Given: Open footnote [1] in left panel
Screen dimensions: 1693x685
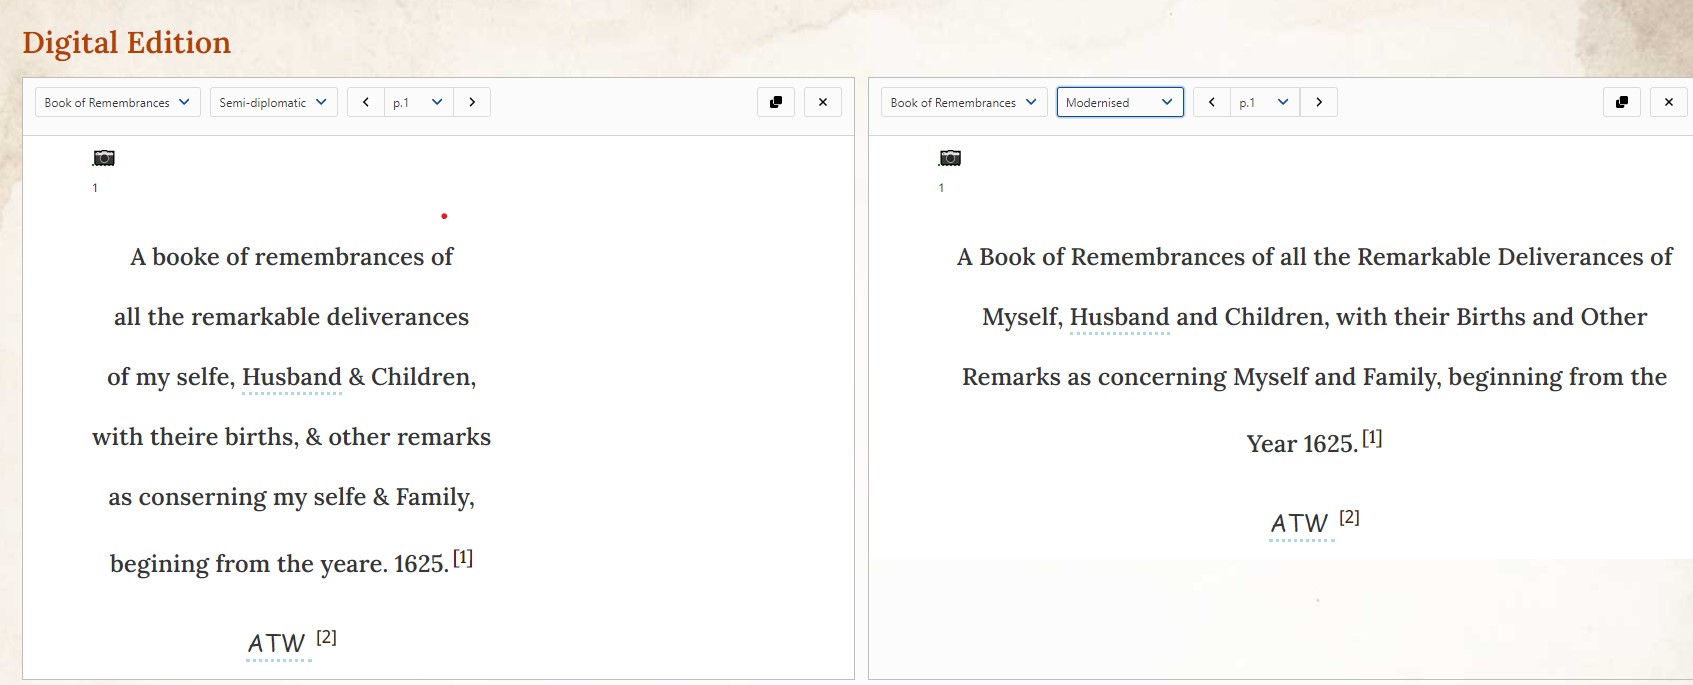Looking at the screenshot, I should coord(463,557).
